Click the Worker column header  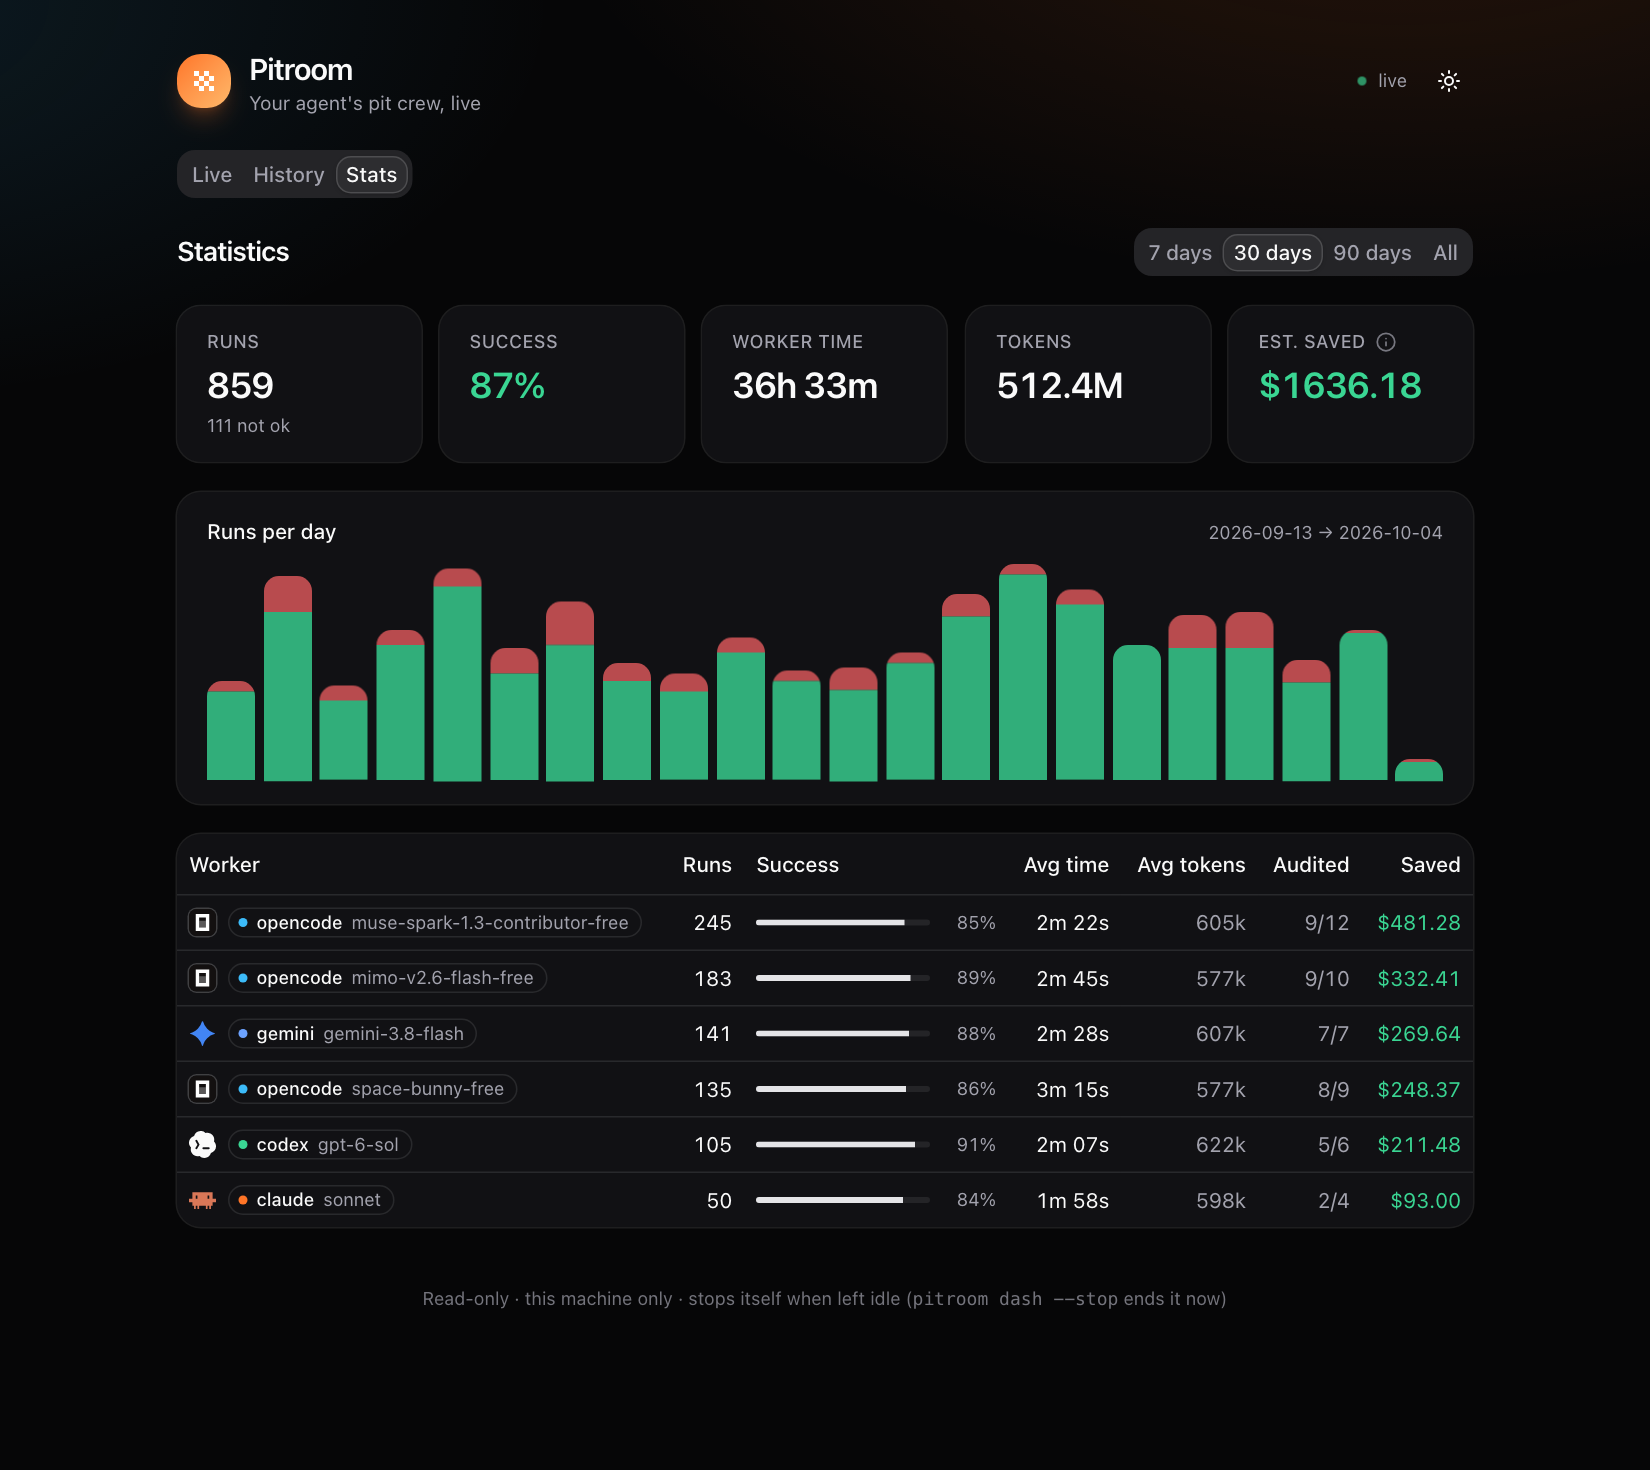pyautogui.click(x=225, y=865)
